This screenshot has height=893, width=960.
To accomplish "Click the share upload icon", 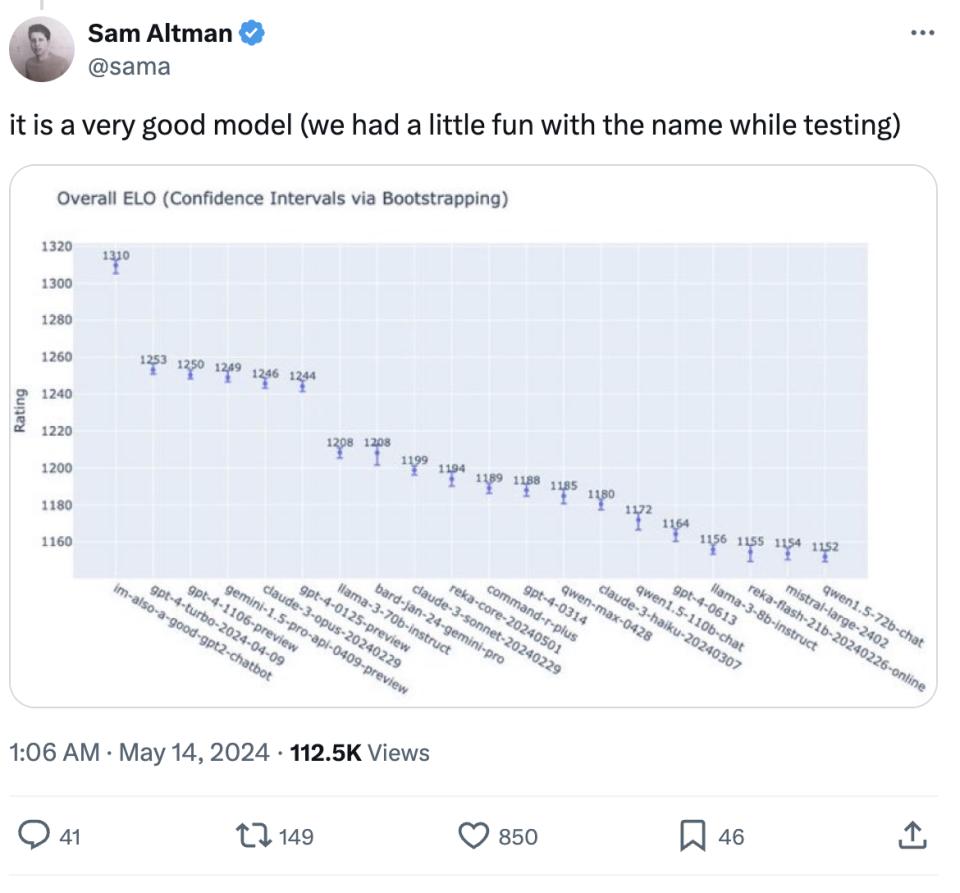I will point(911,836).
